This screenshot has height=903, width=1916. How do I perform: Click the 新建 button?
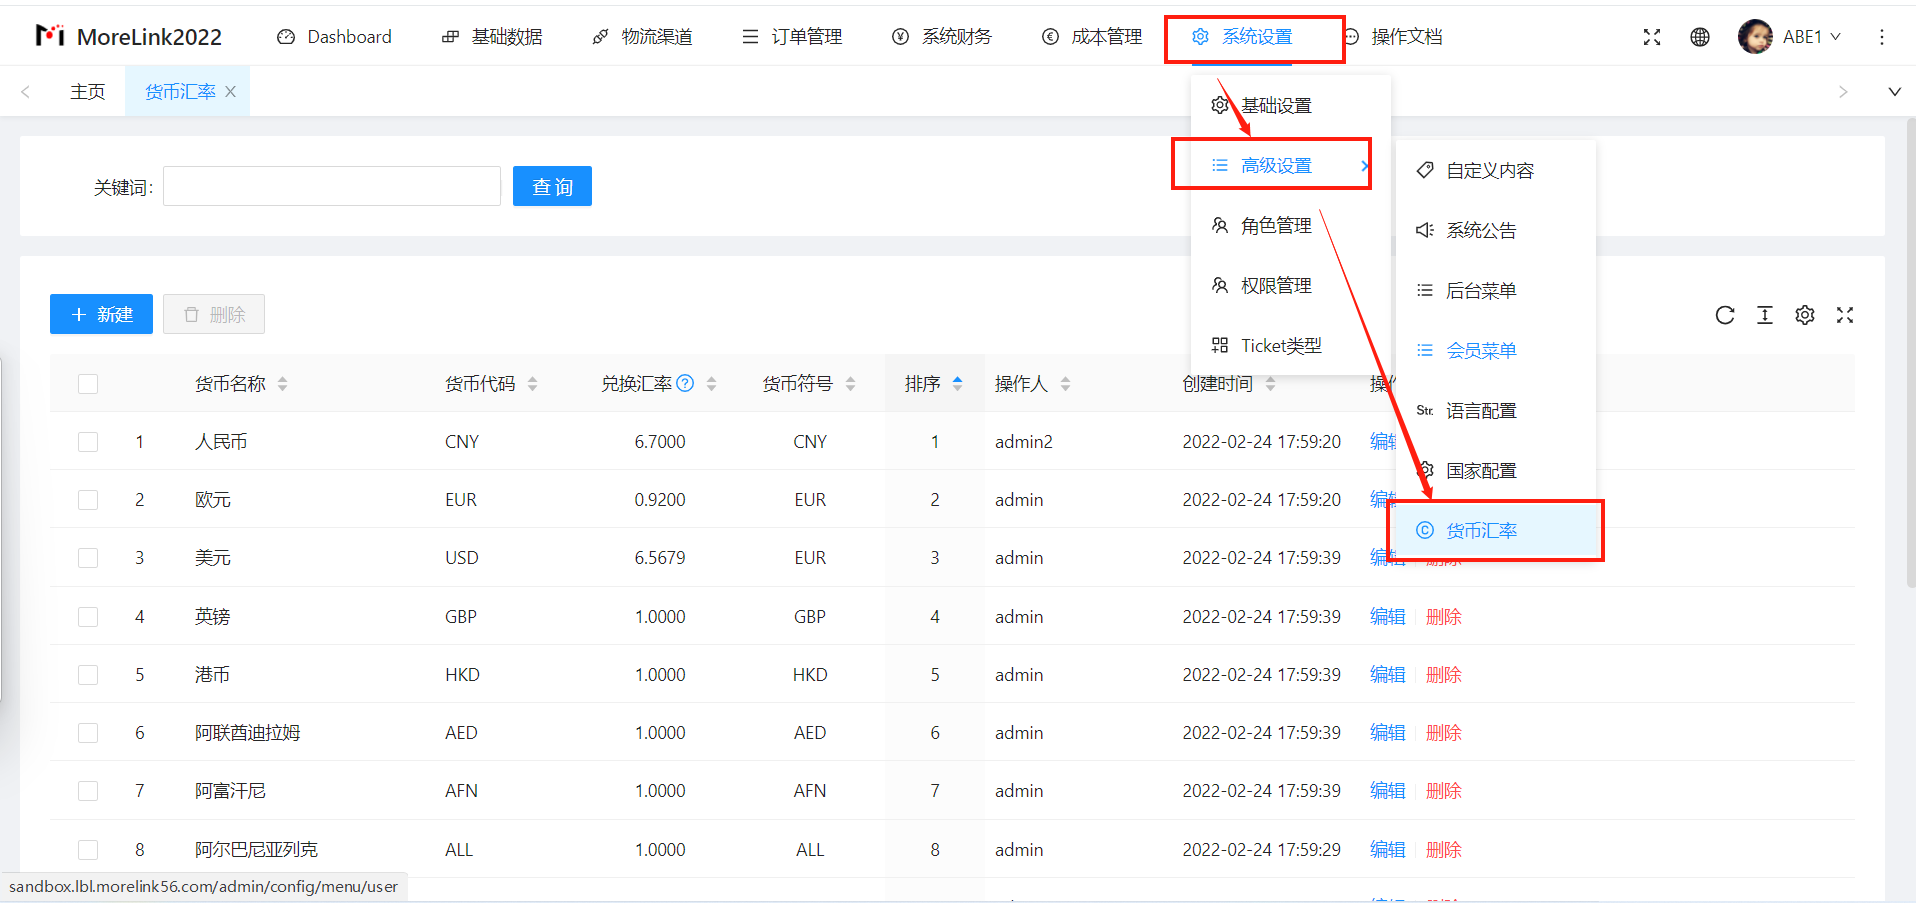click(101, 314)
